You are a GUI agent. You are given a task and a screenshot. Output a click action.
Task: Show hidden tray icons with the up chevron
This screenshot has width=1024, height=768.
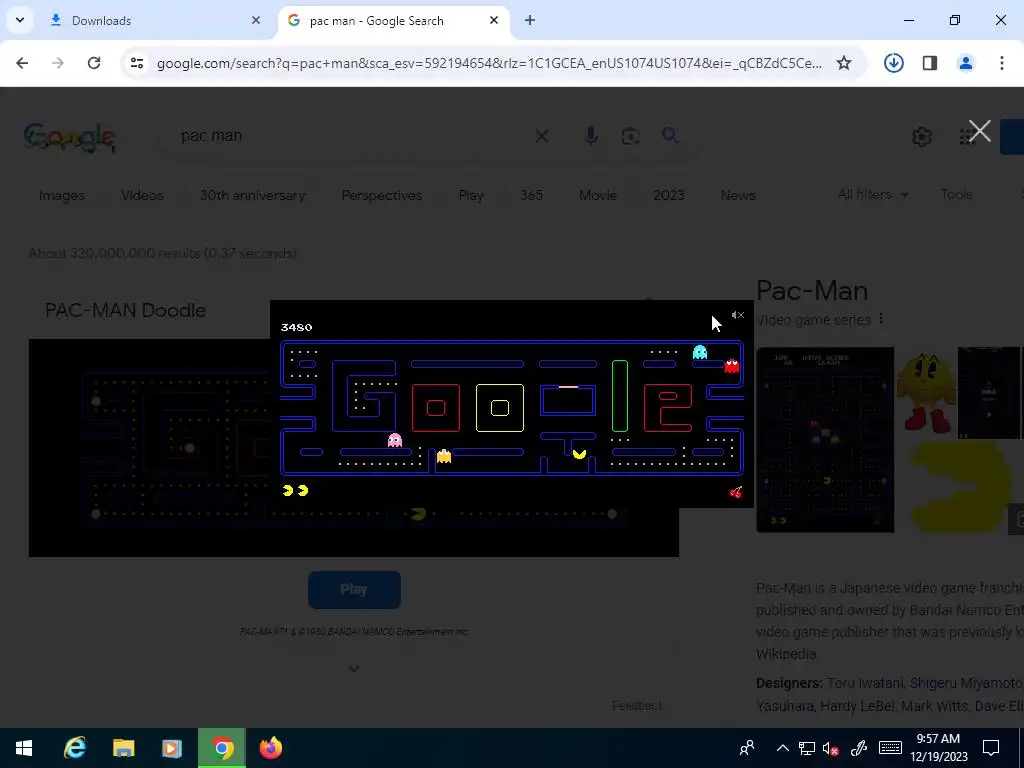click(782, 748)
